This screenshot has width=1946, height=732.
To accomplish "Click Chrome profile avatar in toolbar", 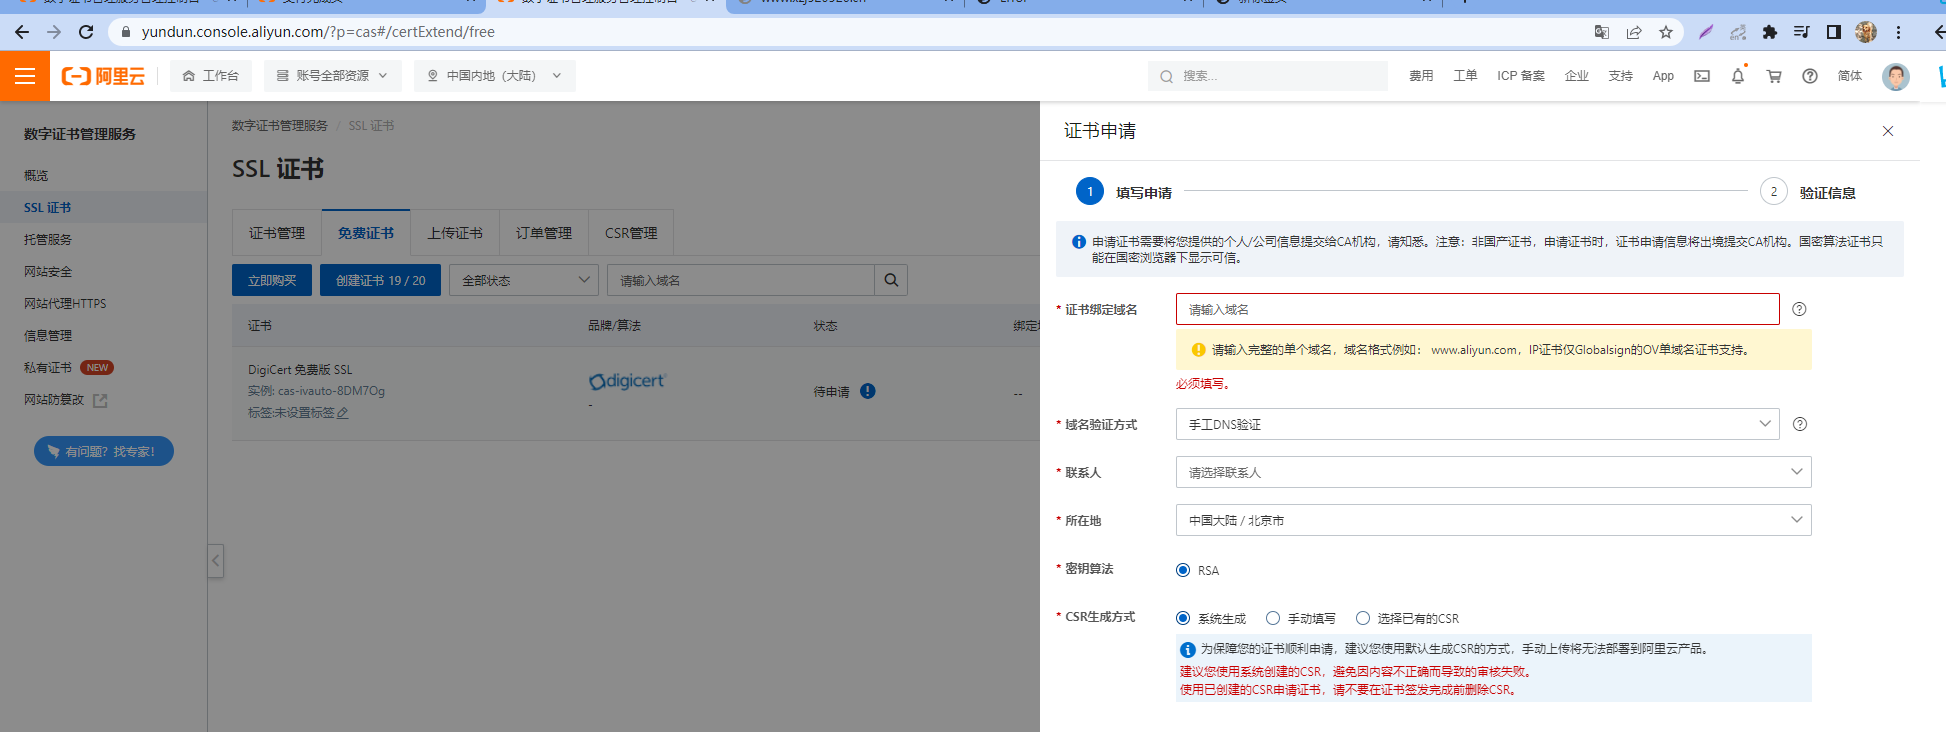I will tap(1866, 32).
